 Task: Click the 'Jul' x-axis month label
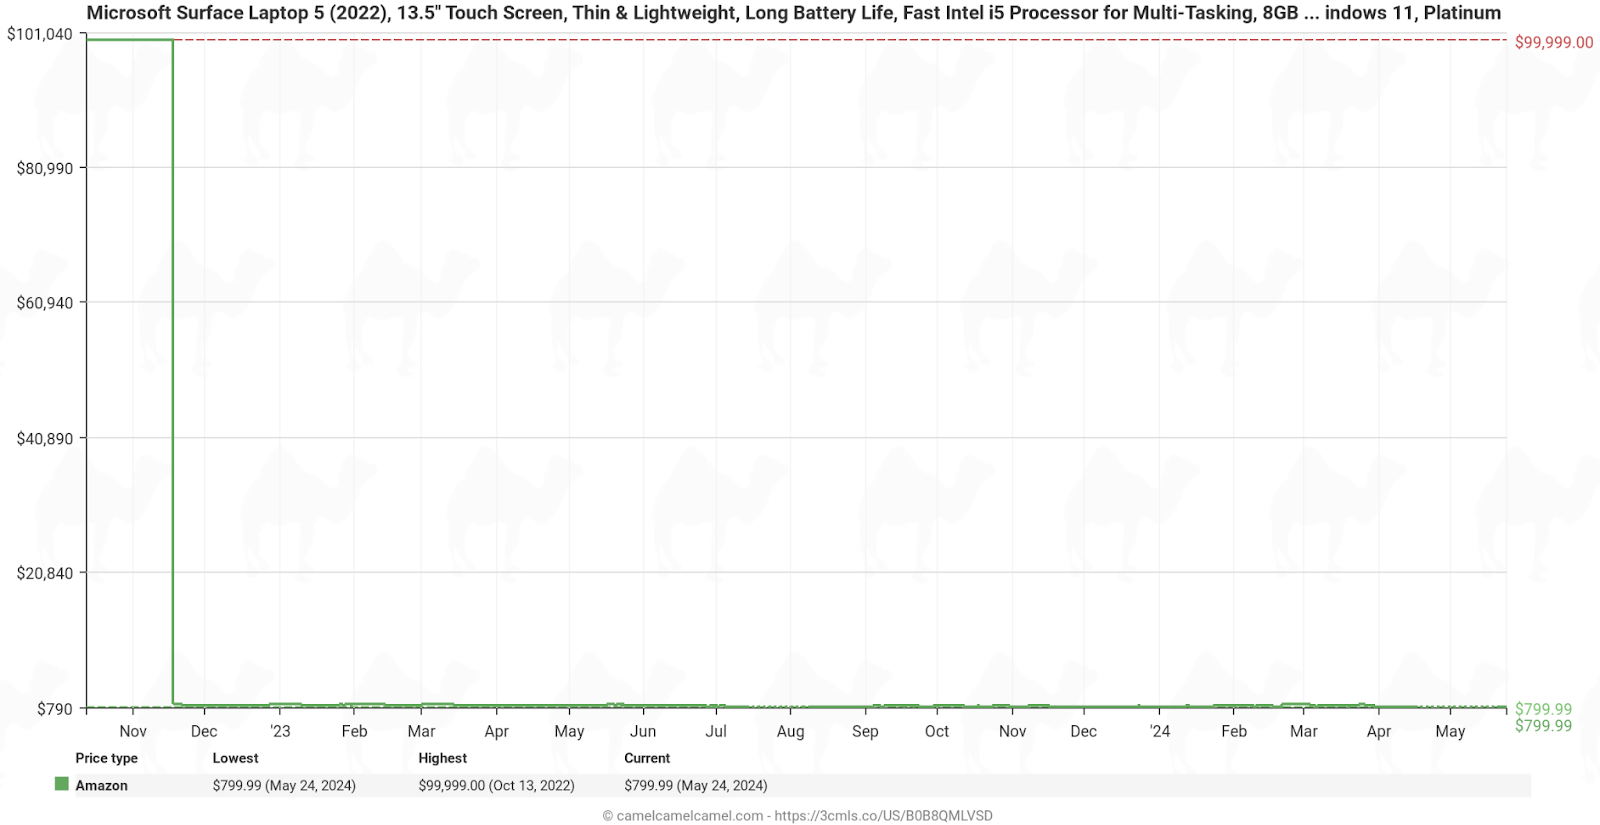716,731
